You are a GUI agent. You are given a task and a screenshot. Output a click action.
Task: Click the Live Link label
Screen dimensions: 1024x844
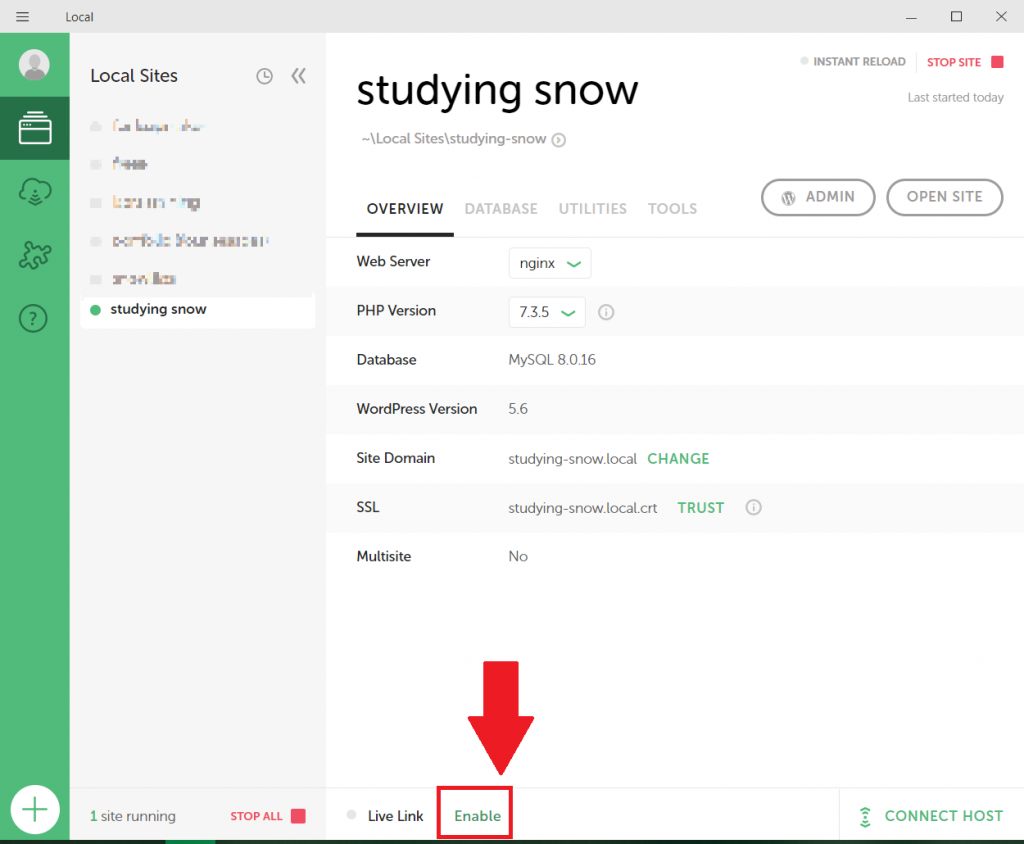point(395,816)
